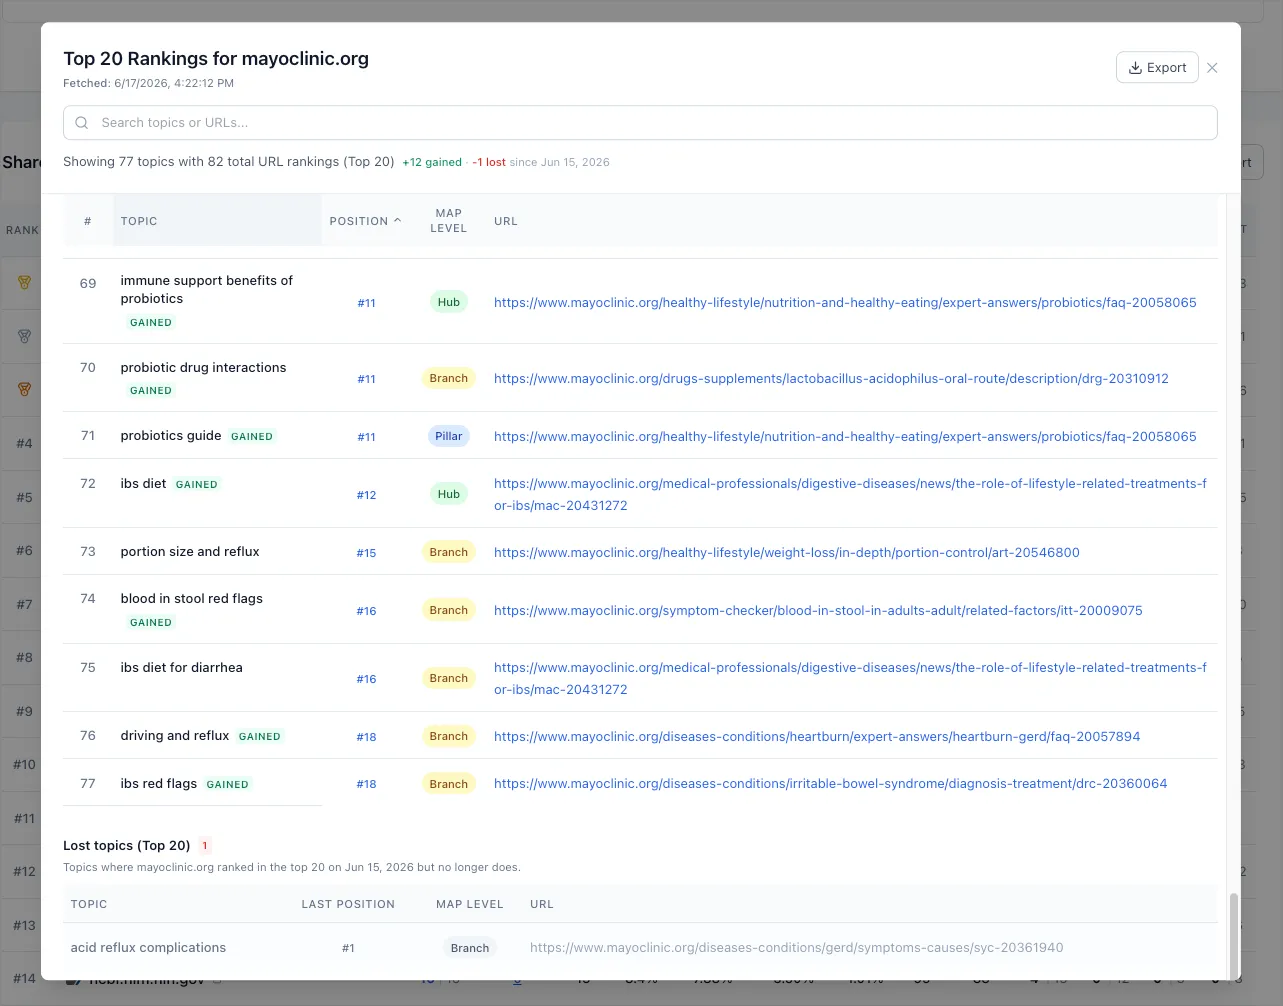This screenshot has width=1283, height=1006.
Task: Click position #15 for portion size and reflux
Action: coord(367,553)
